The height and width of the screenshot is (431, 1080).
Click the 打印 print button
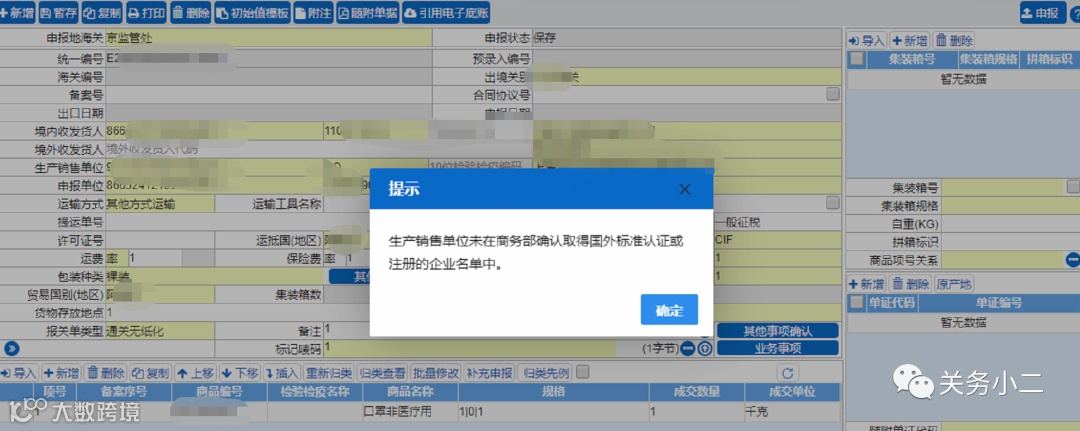tap(146, 12)
